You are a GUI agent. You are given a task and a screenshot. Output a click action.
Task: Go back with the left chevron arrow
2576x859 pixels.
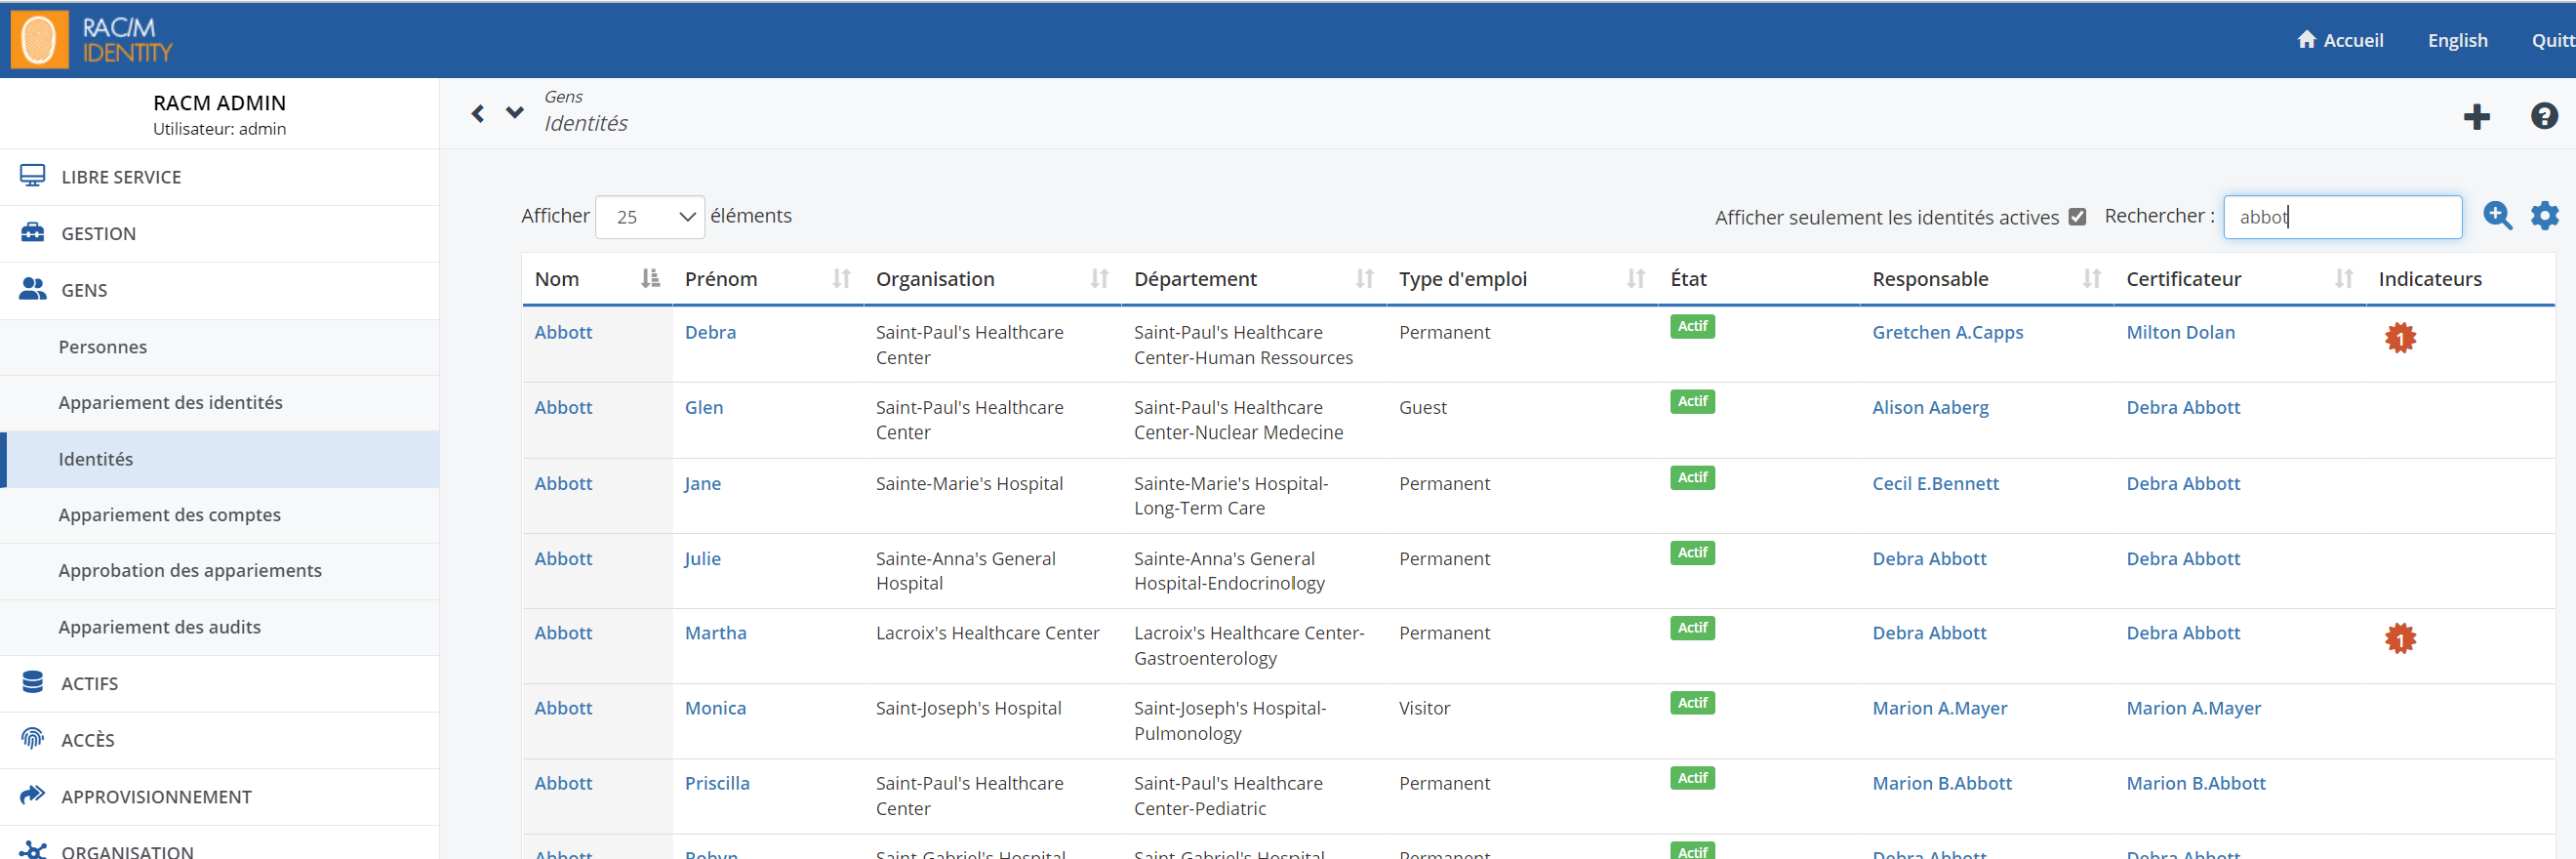(478, 114)
